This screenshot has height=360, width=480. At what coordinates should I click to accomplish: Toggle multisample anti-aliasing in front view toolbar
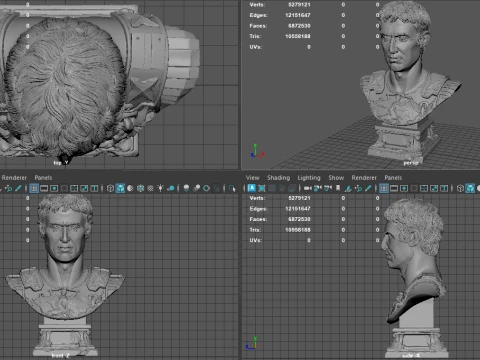click(206, 189)
